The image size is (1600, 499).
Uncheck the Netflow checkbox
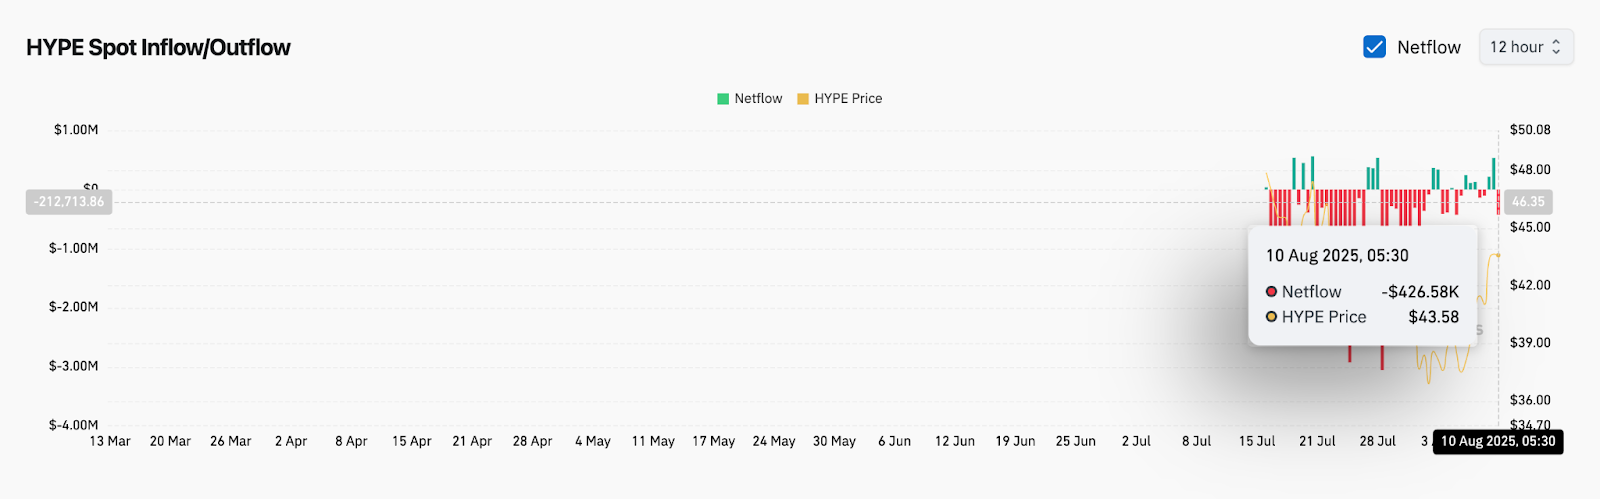click(1375, 47)
